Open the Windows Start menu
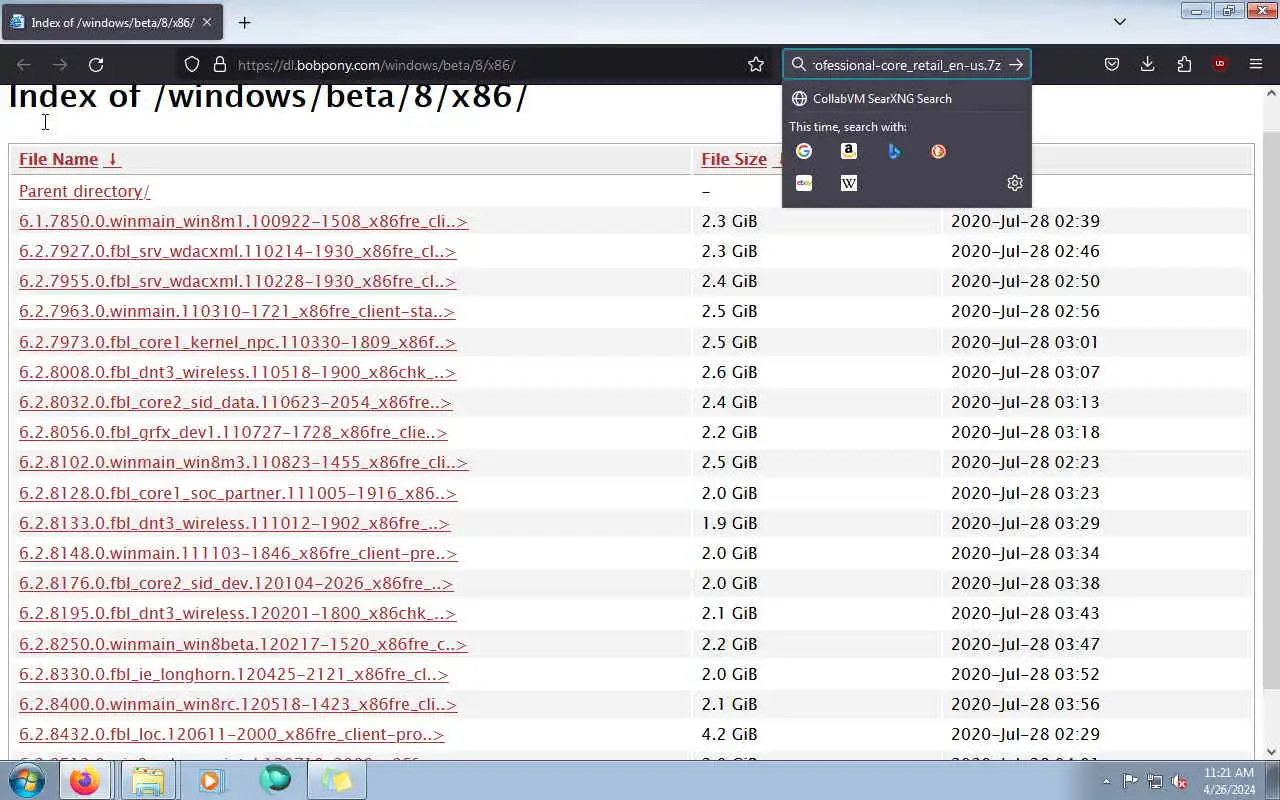The height and width of the screenshot is (800, 1280). 27,780
